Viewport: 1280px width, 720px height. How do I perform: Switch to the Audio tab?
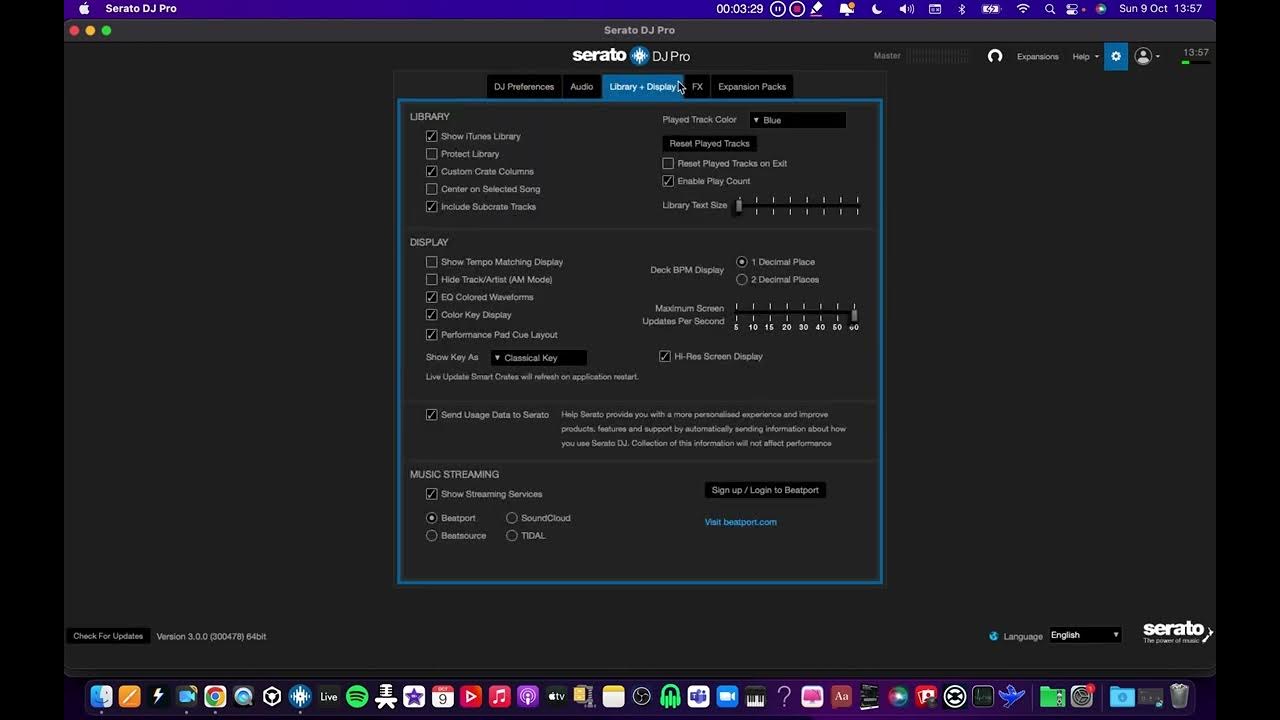pyautogui.click(x=582, y=87)
